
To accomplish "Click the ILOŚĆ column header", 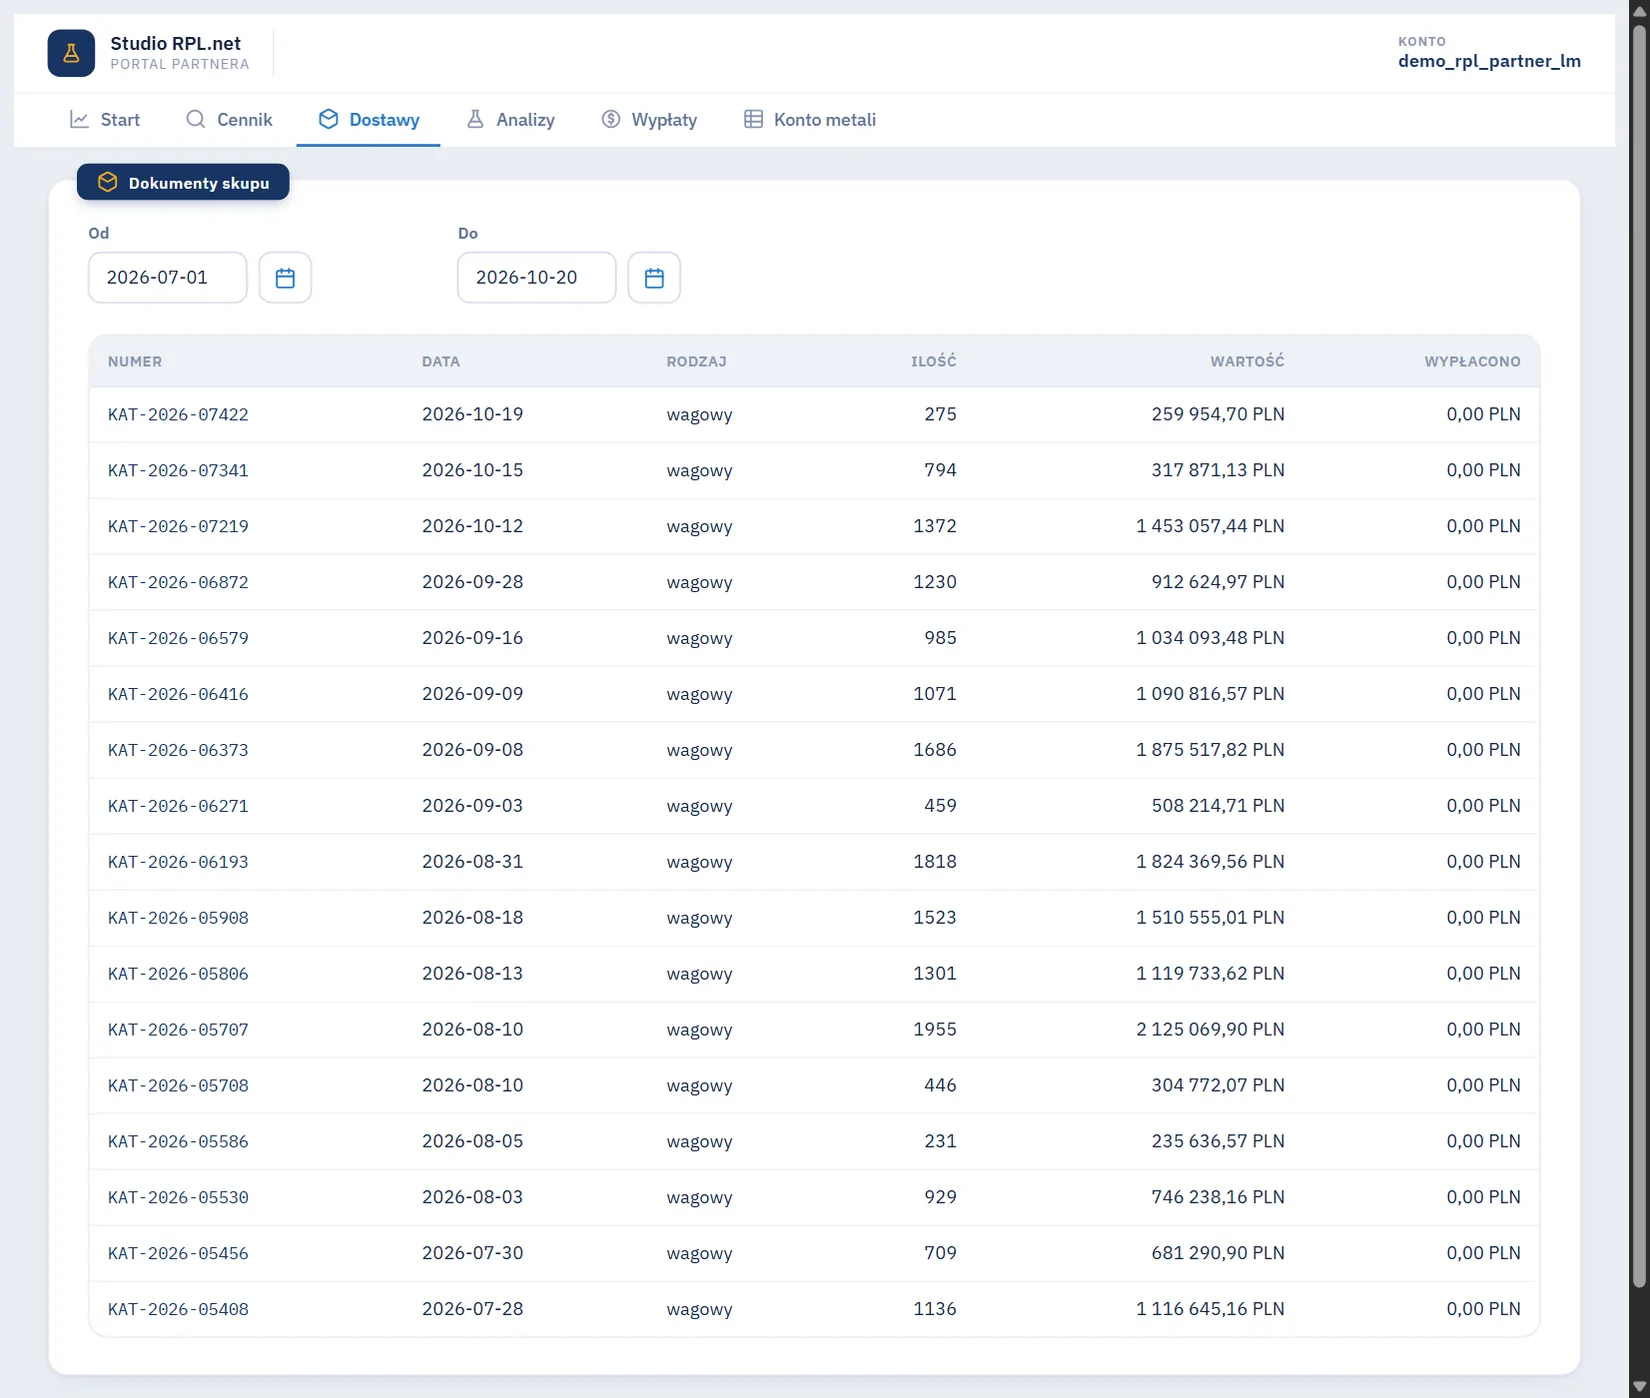I will click(x=934, y=362).
